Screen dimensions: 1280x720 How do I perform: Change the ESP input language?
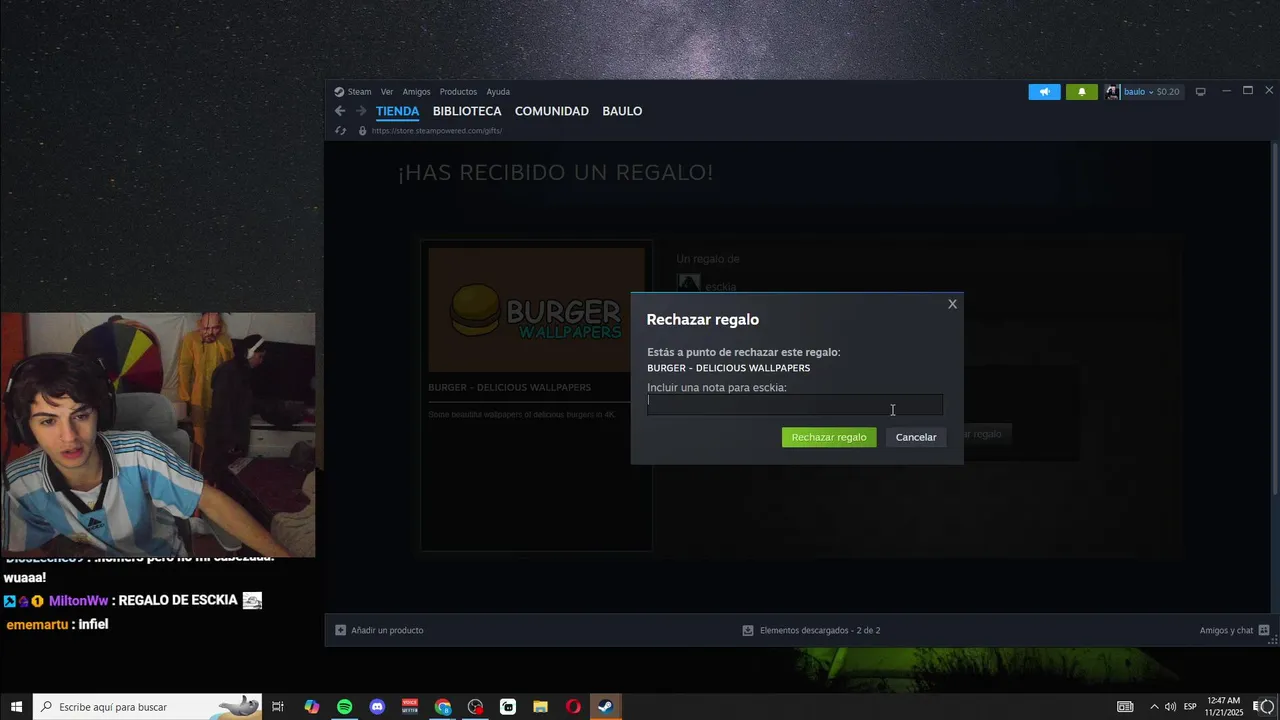click(1190, 707)
